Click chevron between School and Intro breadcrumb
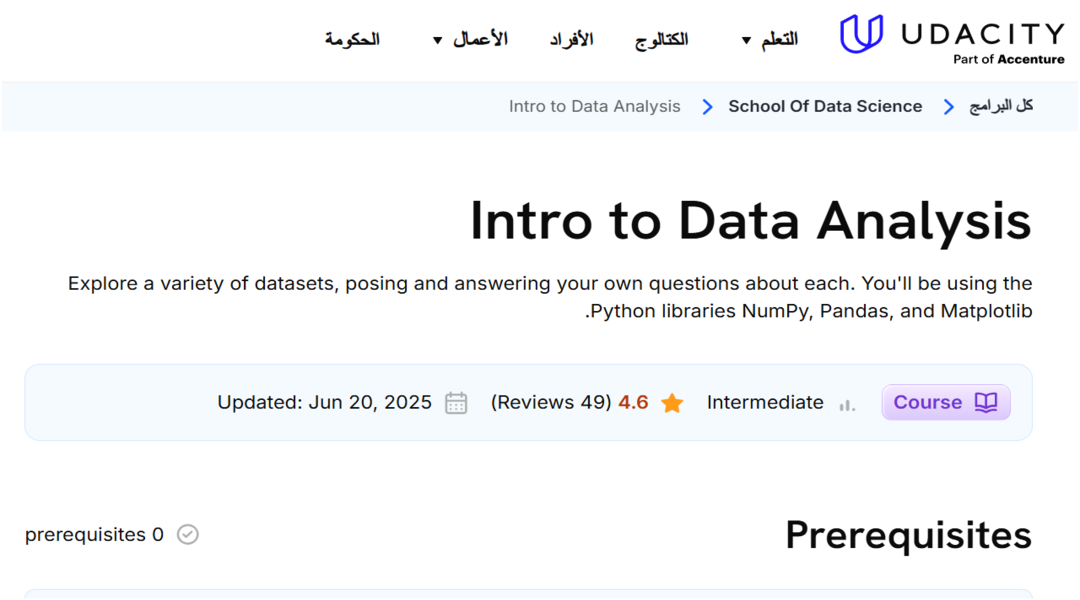This screenshot has width=1080, height=600. pyautogui.click(x=707, y=106)
